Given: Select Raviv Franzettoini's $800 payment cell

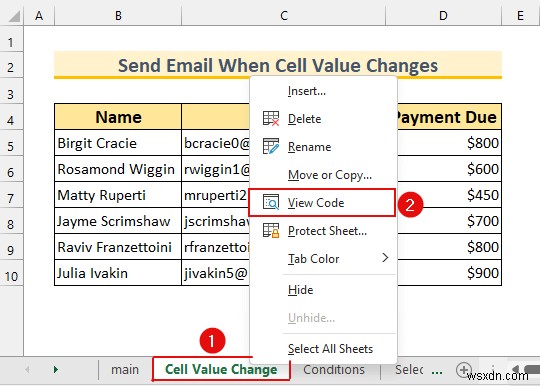Looking at the screenshot, I should [x=449, y=247].
